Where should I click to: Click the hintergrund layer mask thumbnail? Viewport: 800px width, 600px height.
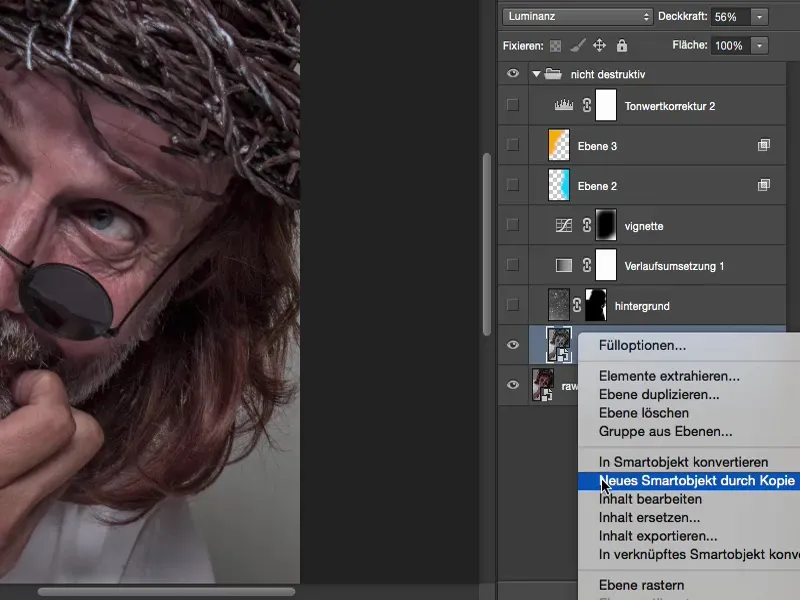pyautogui.click(x=595, y=305)
